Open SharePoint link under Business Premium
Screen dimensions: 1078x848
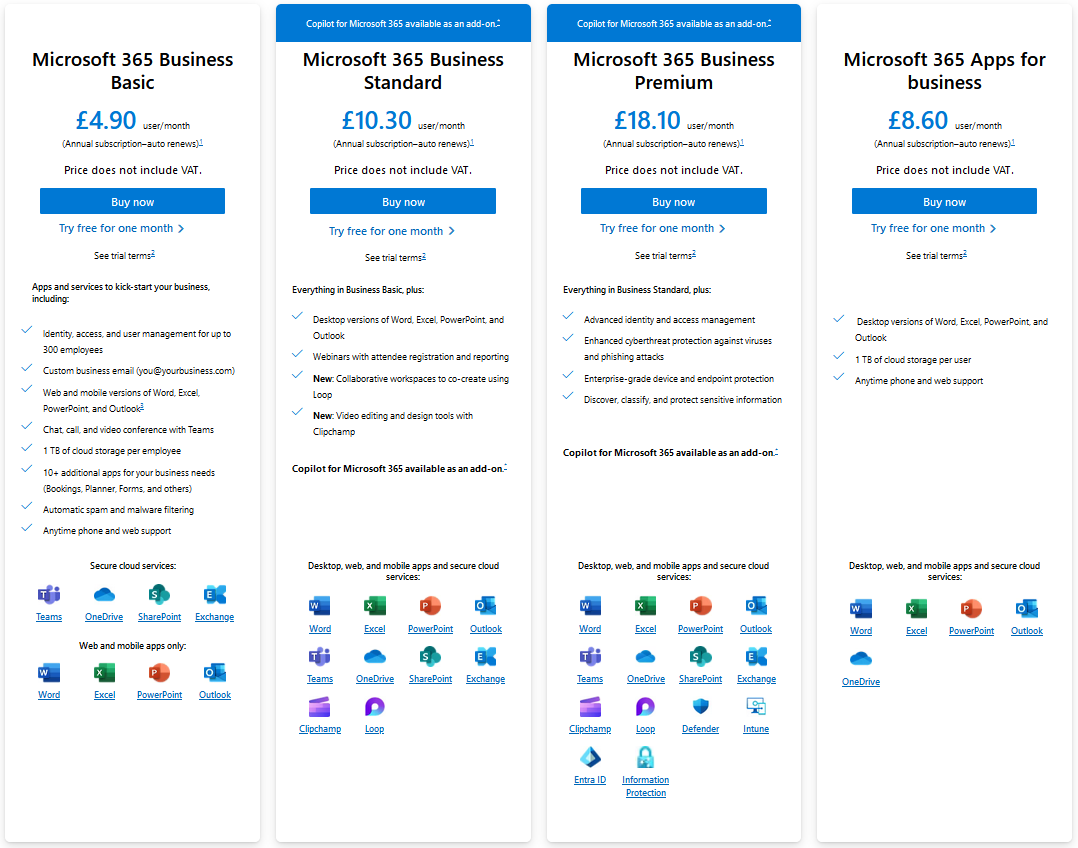tap(701, 679)
